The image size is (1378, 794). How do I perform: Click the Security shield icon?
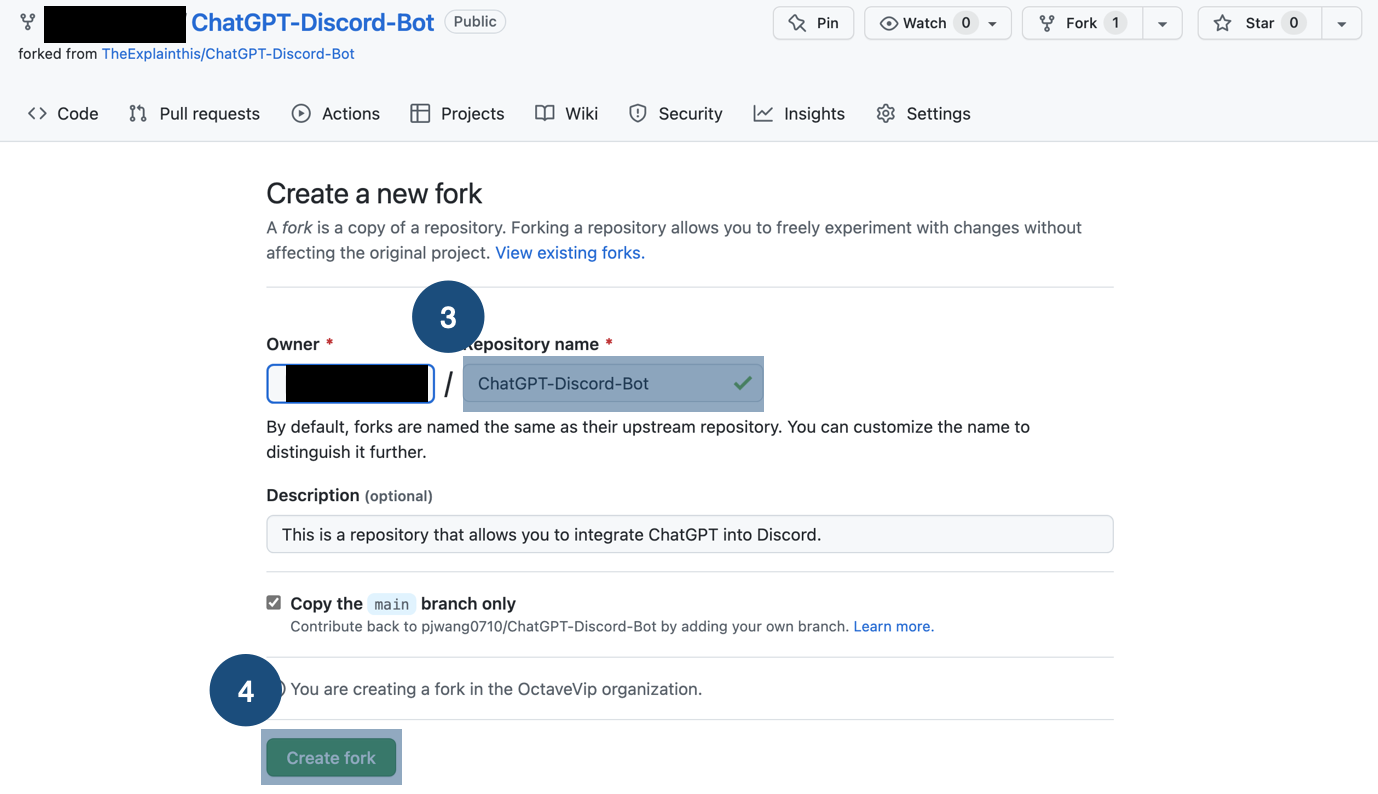tap(638, 113)
